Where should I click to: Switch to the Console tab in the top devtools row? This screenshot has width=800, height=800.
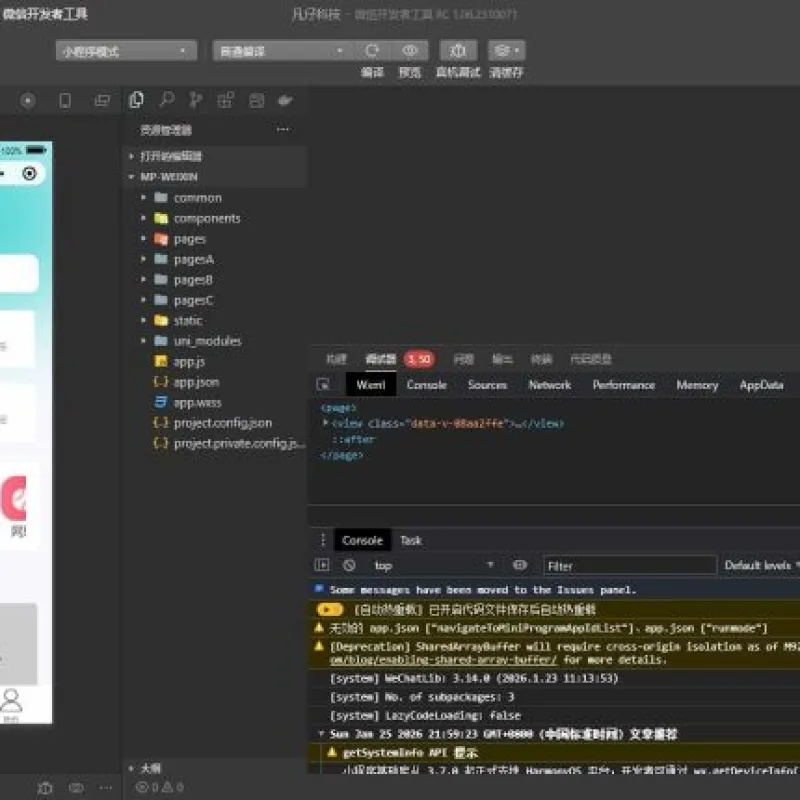tap(427, 385)
